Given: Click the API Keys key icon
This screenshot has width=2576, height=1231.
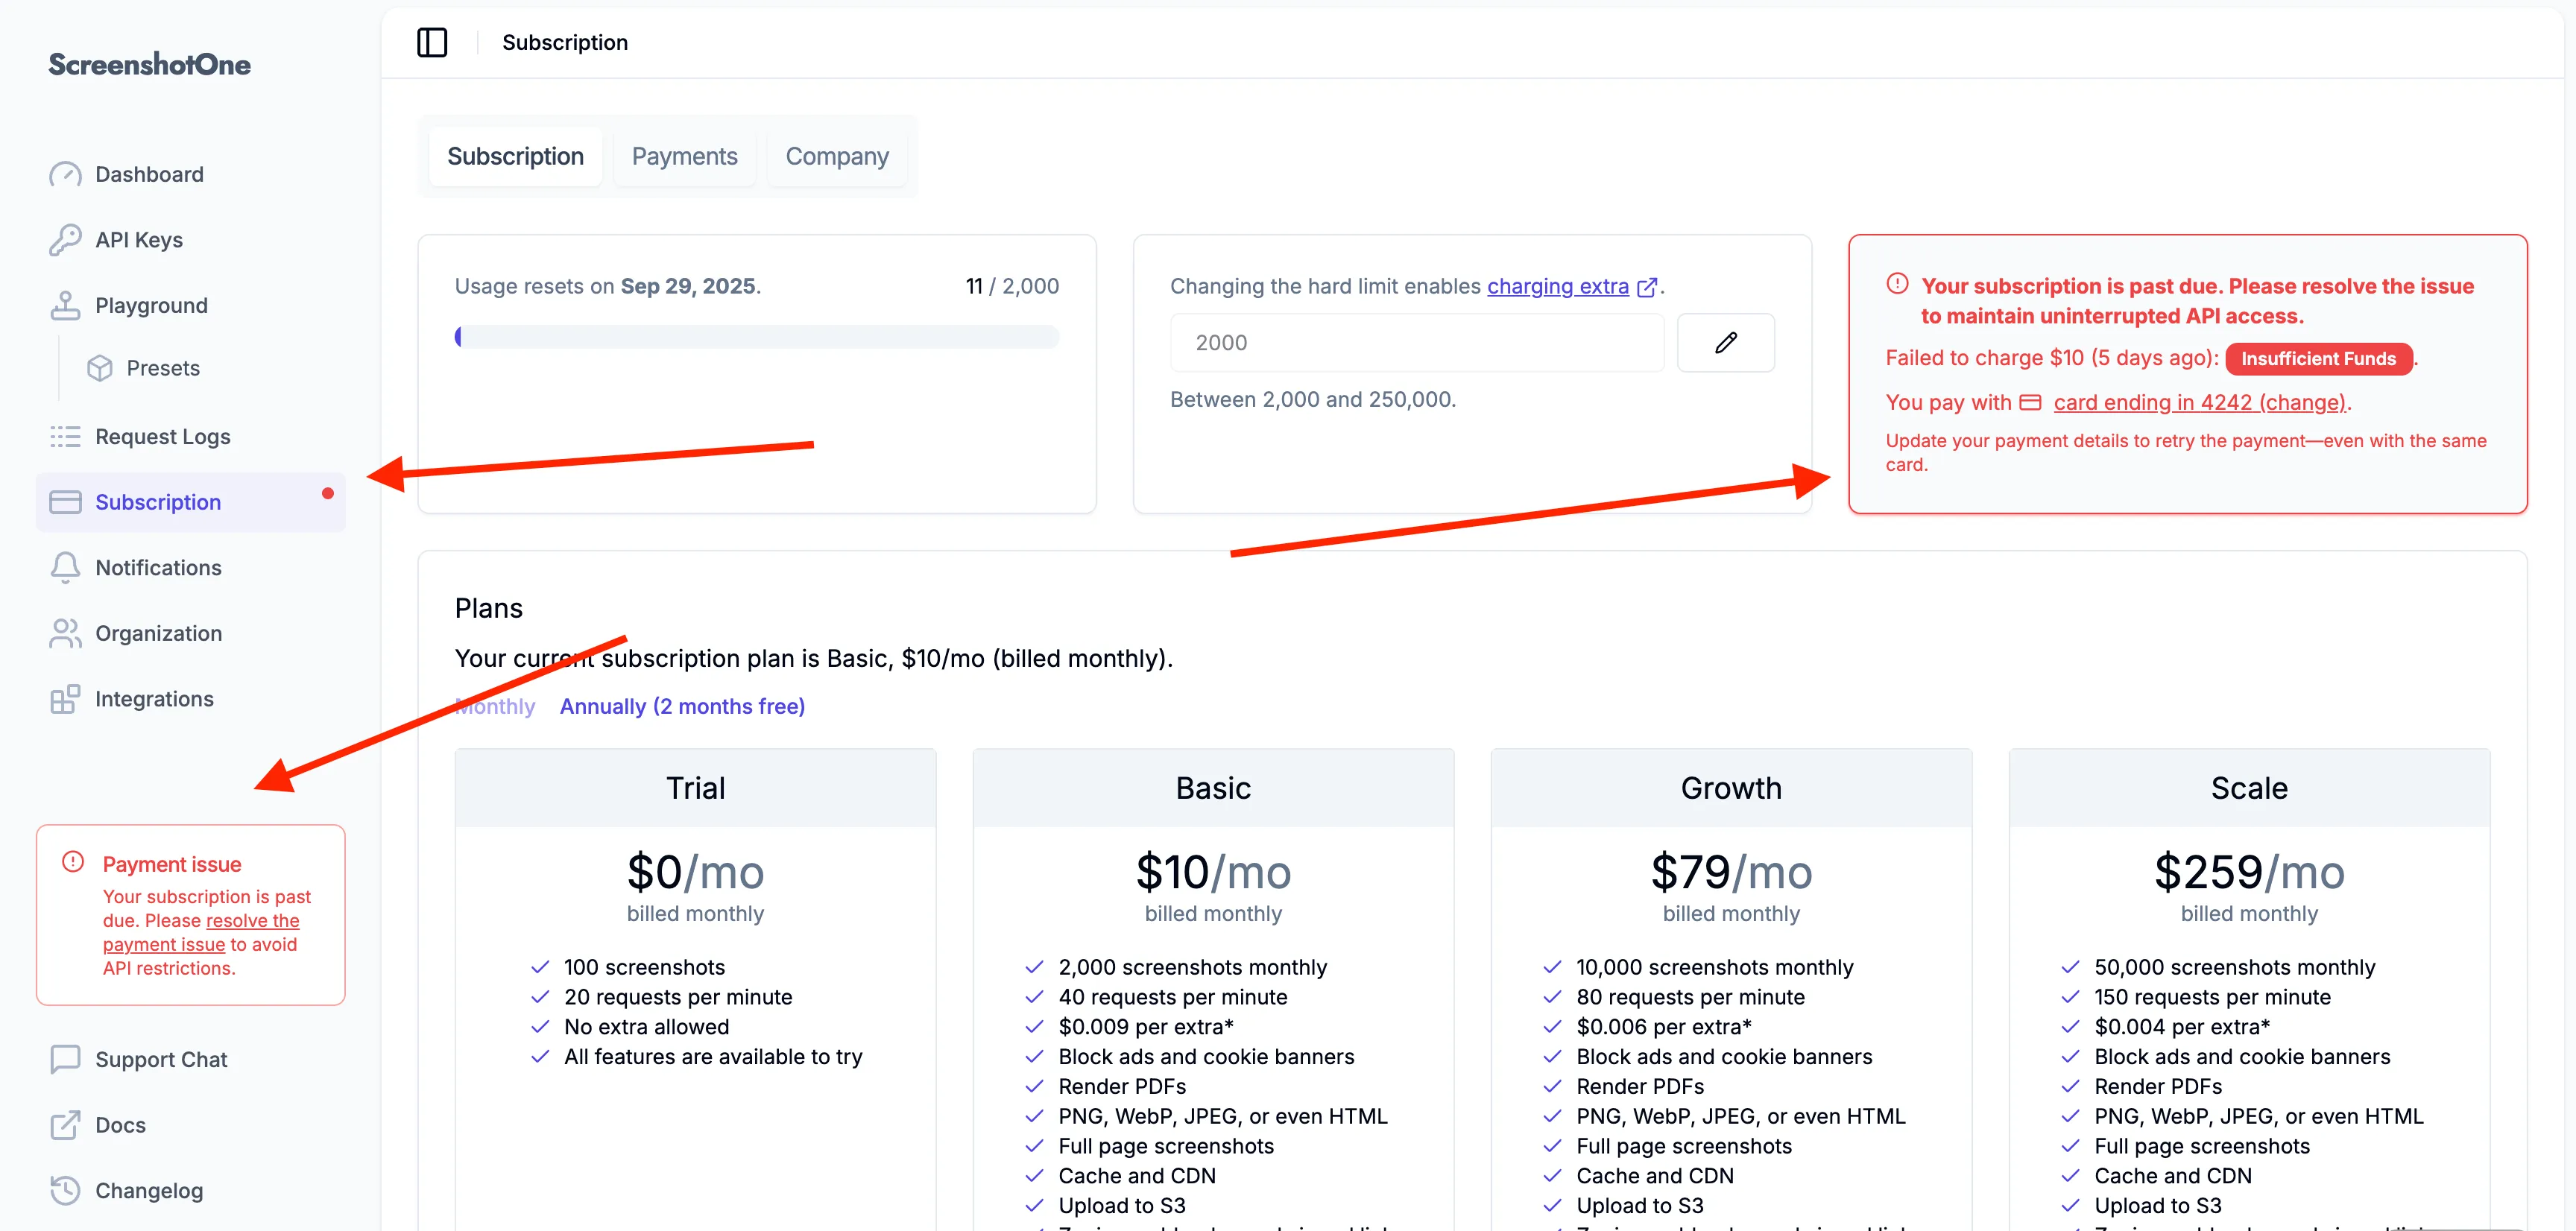Looking at the screenshot, I should coord(65,240).
